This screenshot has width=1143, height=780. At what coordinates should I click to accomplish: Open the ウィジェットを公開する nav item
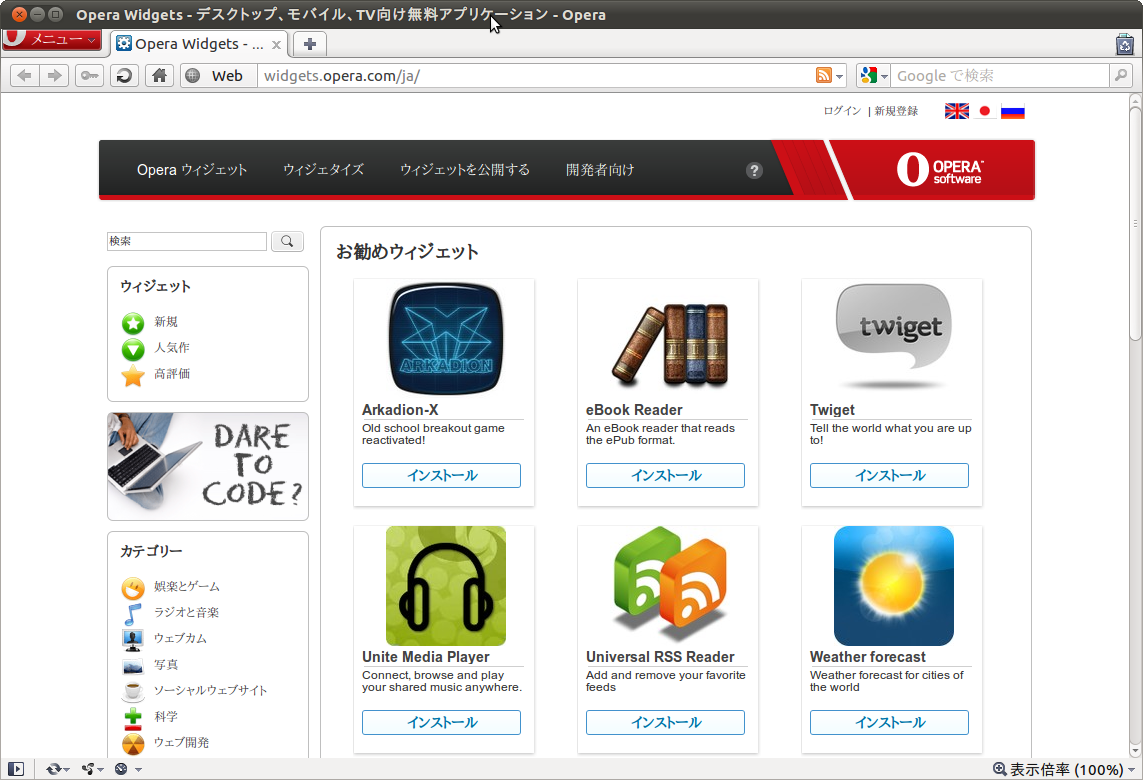465,170
